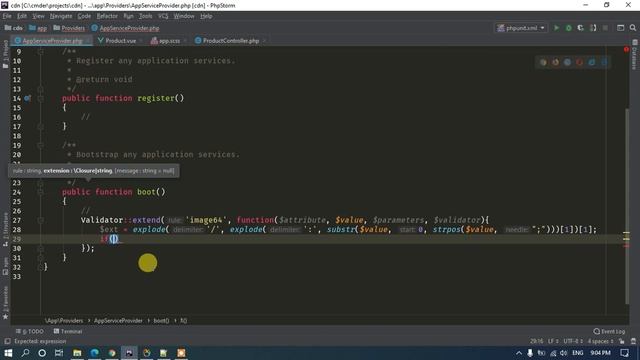640x360 pixels.
Task: Click the app folder breadcrumb
Action: [x=38, y=28]
